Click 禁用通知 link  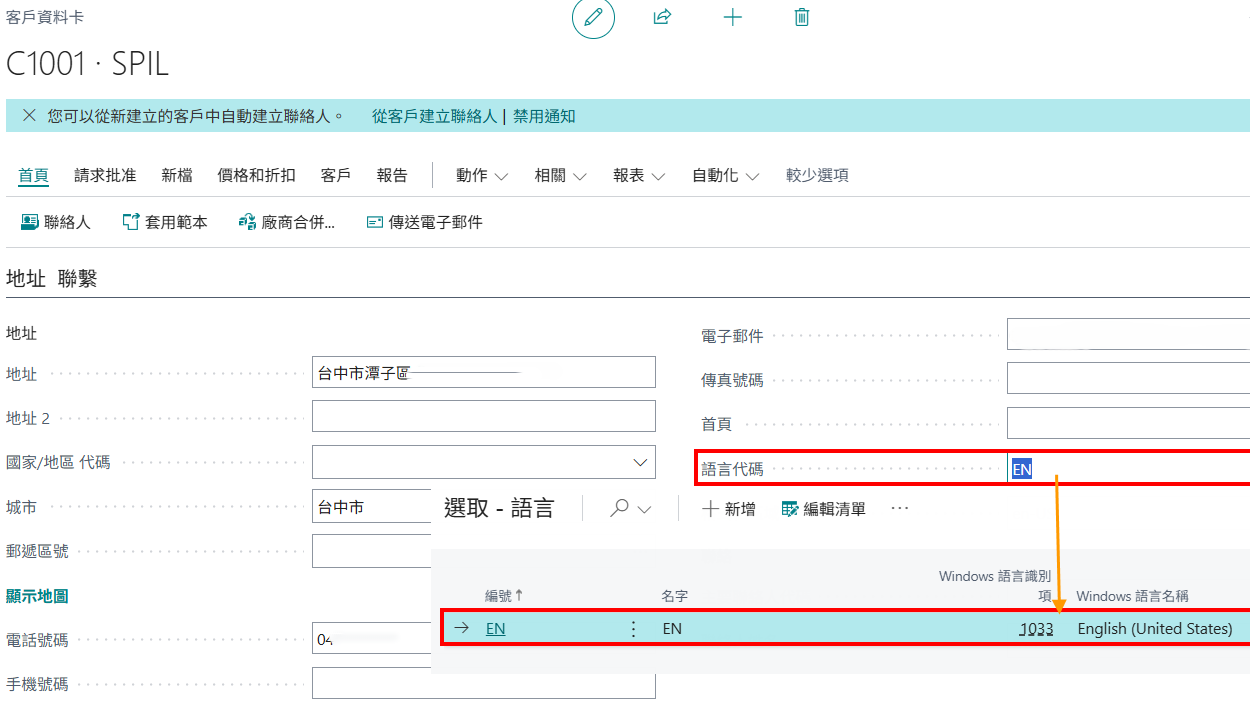point(544,116)
